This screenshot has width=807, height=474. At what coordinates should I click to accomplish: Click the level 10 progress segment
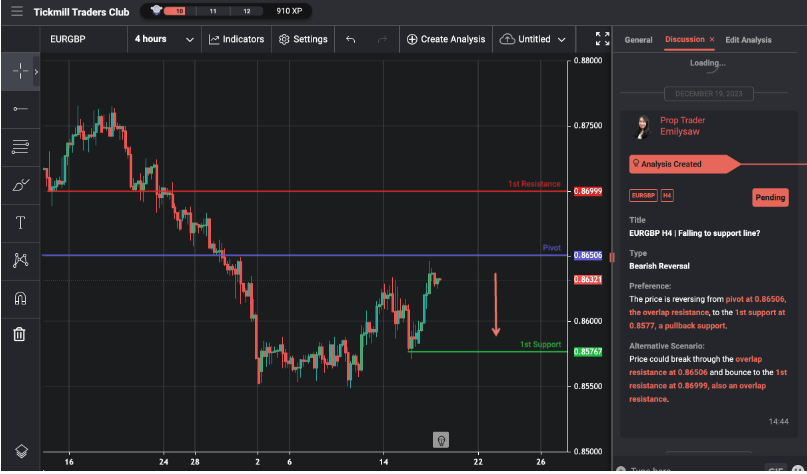pyautogui.click(x=175, y=11)
